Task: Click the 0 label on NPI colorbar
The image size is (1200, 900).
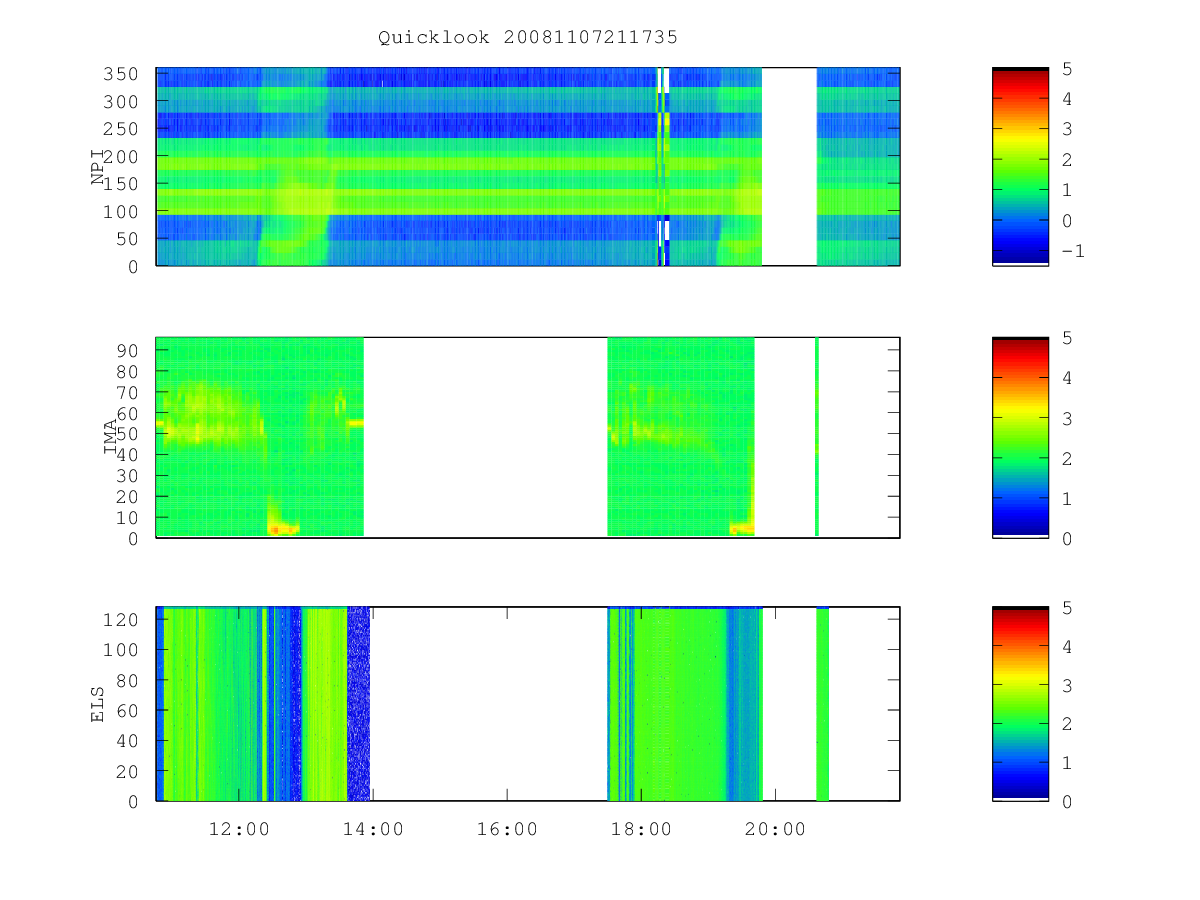Action: coord(1066,221)
